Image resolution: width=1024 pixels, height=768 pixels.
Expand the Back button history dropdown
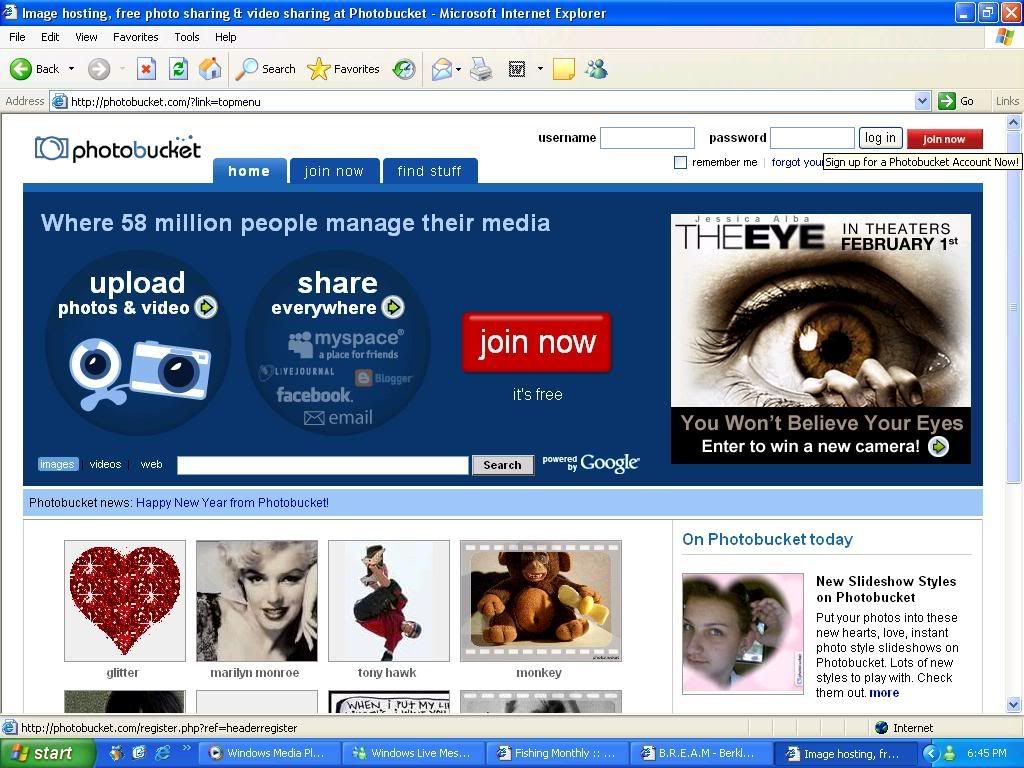tap(71, 69)
